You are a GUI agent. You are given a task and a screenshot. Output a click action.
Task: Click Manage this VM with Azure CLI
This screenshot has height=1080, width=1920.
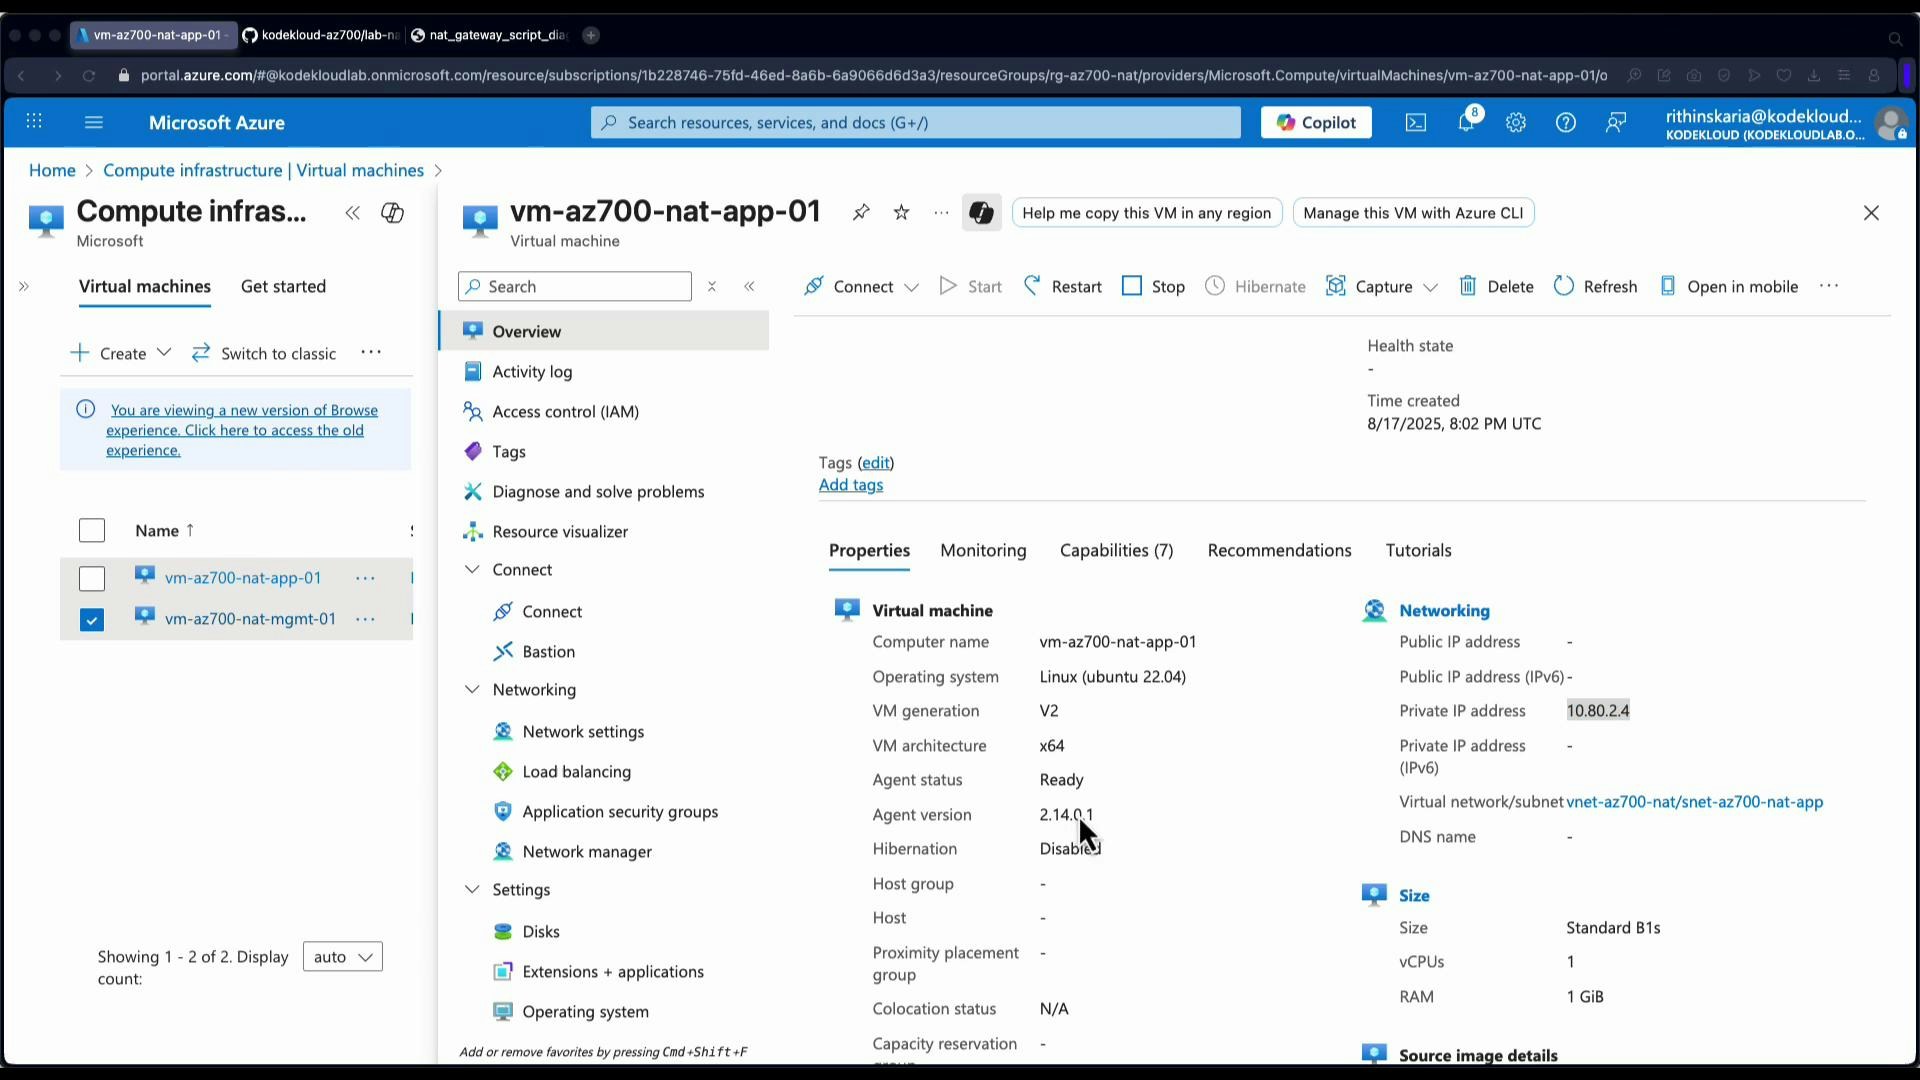pyautogui.click(x=1413, y=212)
